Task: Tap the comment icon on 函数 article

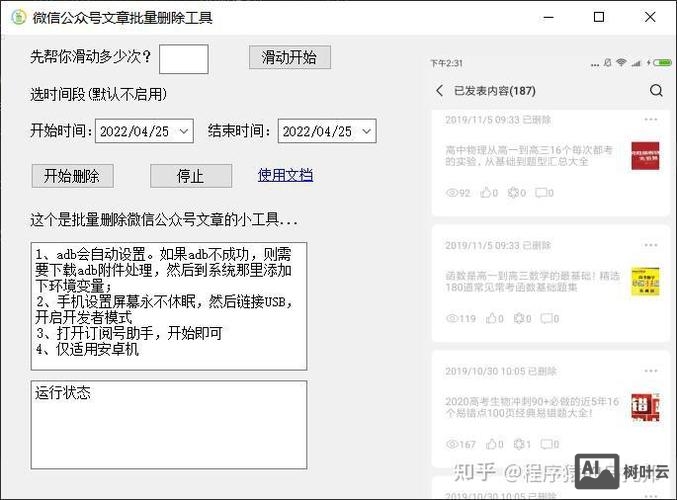Action: (x=547, y=318)
